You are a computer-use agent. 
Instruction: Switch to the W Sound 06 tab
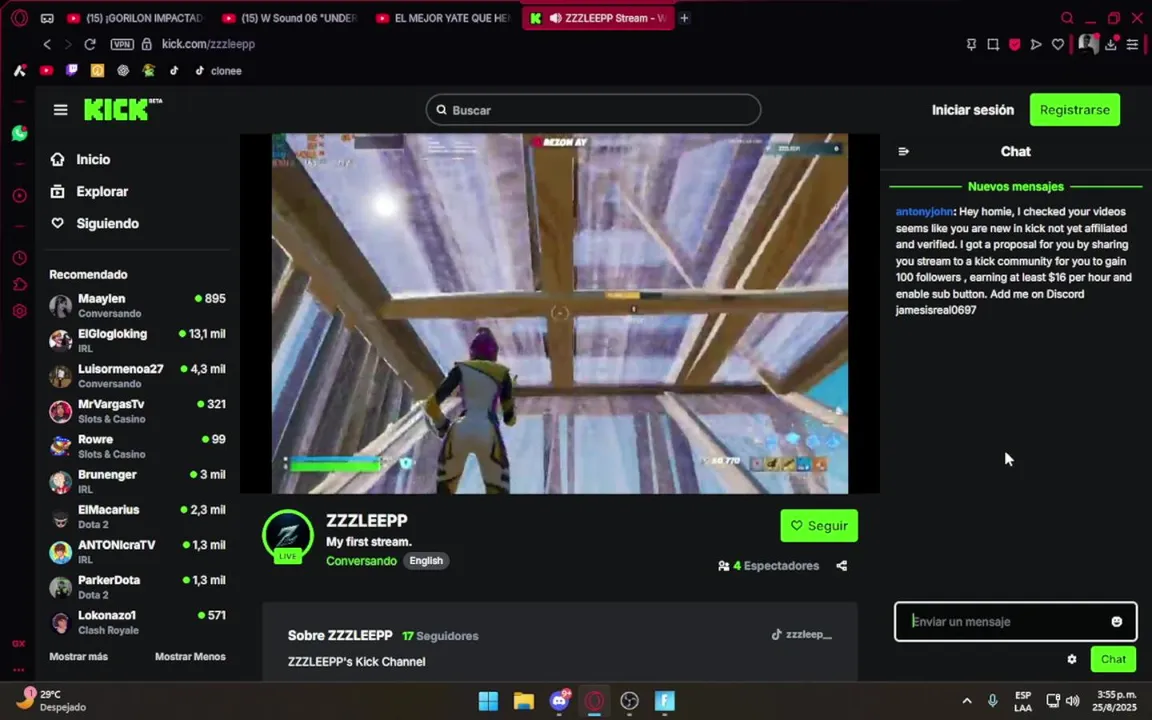pos(292,18)
